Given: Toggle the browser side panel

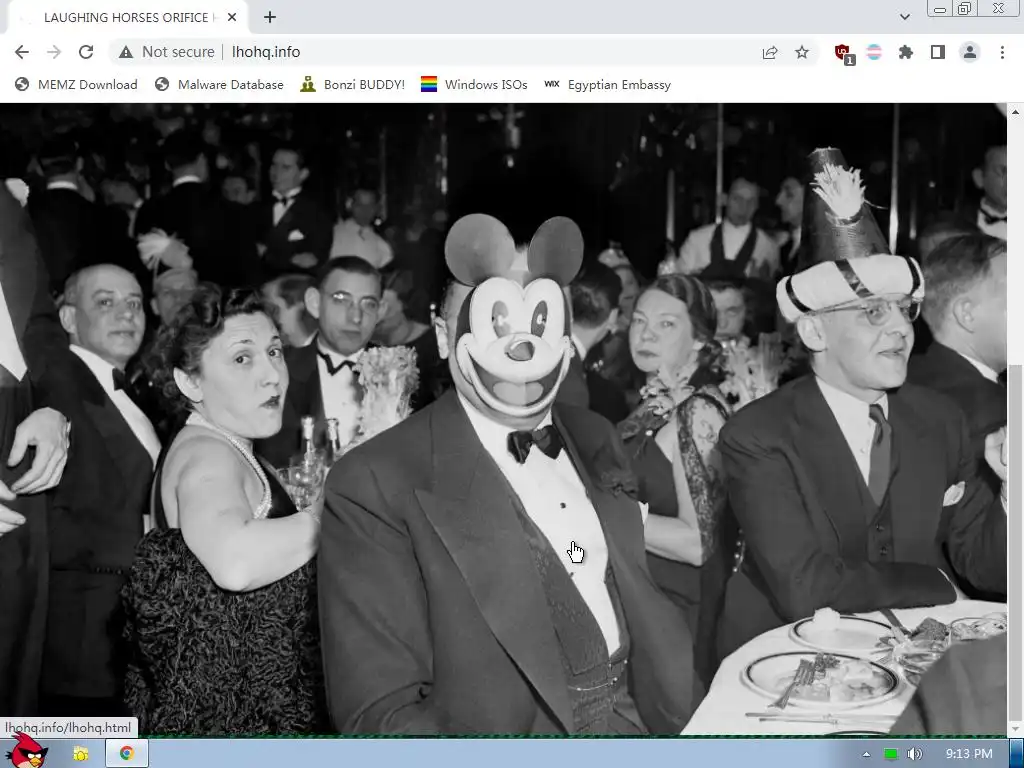Looking at the screenshot, I should (x=938, y=52).
